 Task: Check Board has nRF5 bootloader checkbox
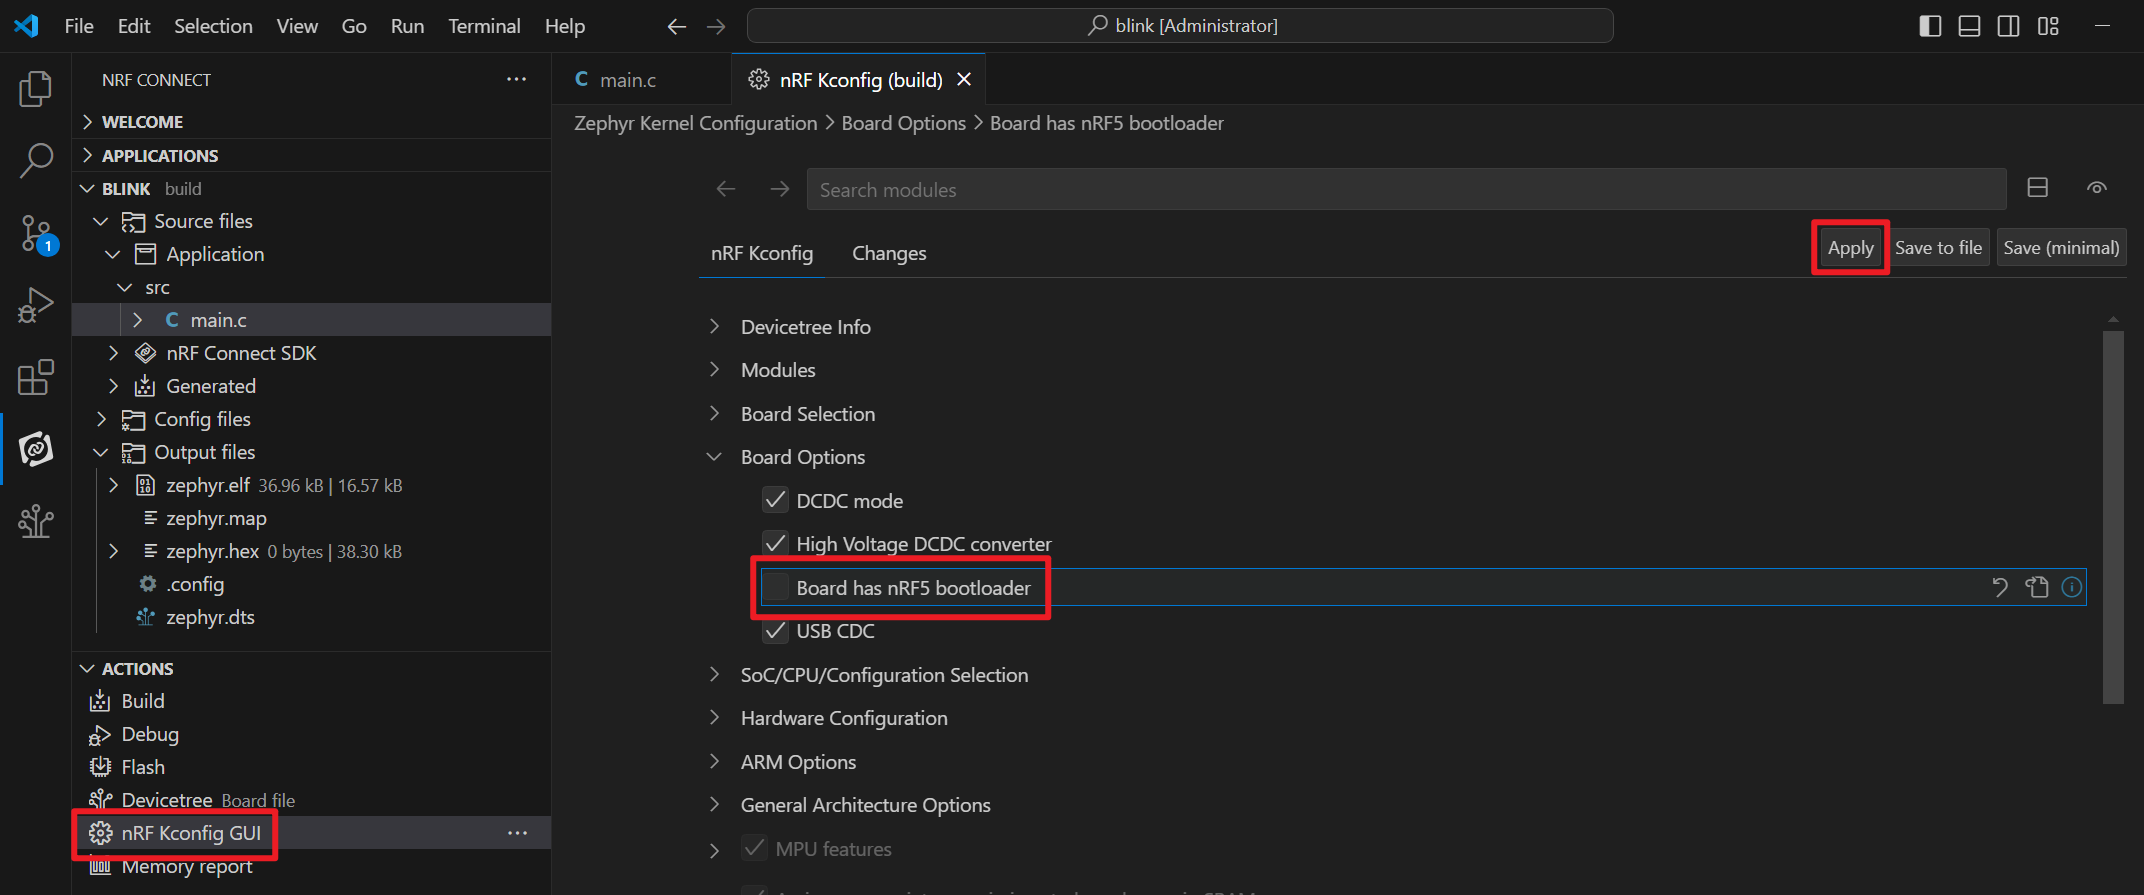(x=775, y=587)
